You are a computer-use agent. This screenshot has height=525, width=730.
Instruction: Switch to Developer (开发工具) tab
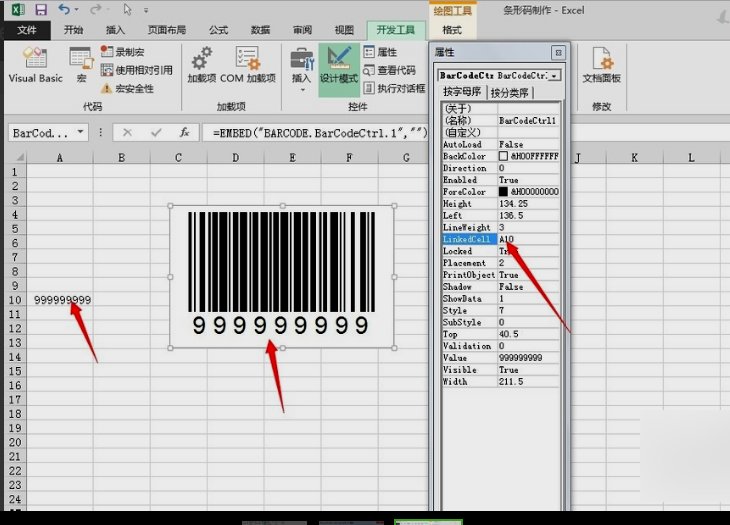point(396,30)
